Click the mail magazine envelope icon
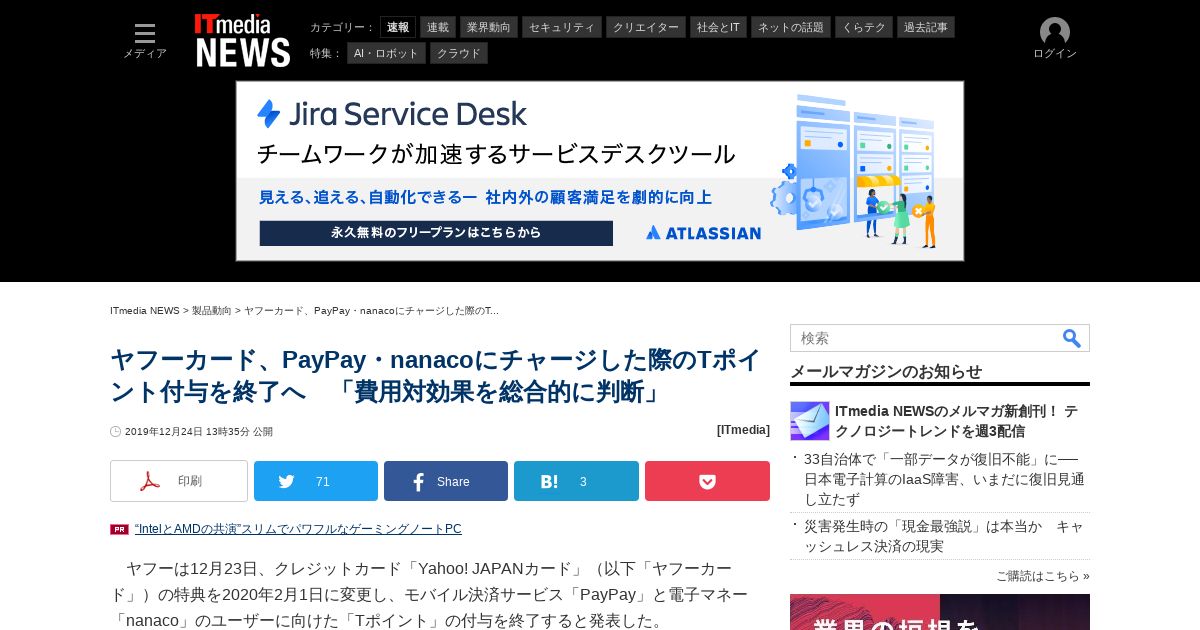 [x=810, y=421]
